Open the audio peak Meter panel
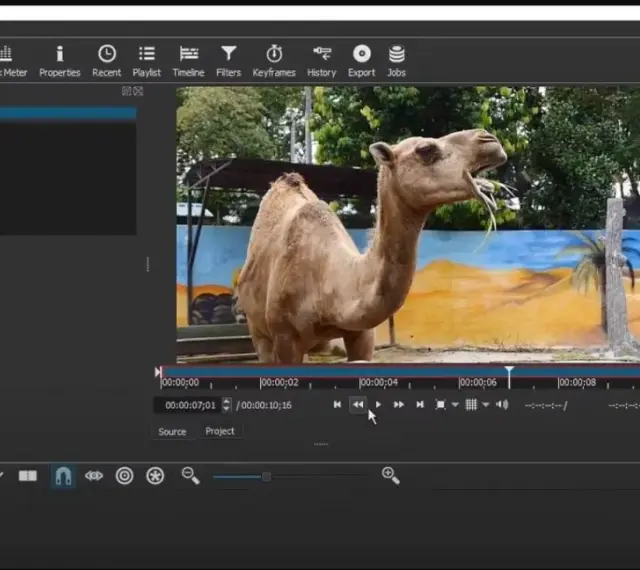The width and height of the screenshot is (640, 570). point(12,61)
